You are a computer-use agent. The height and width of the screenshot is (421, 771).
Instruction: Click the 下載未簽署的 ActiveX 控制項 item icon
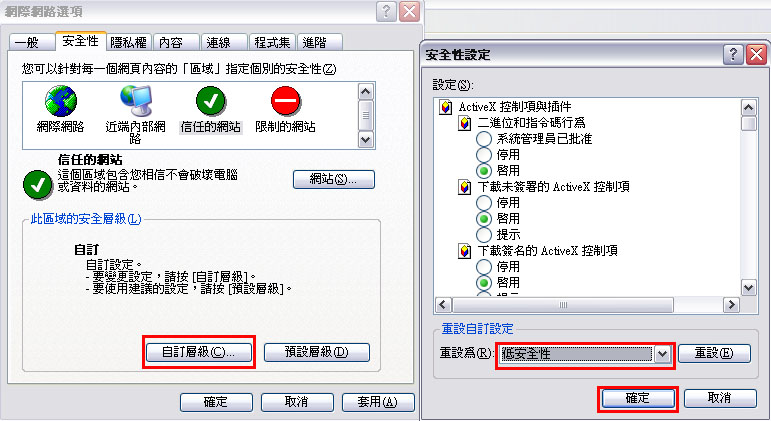pyautogui.click(x=465, y=187)
